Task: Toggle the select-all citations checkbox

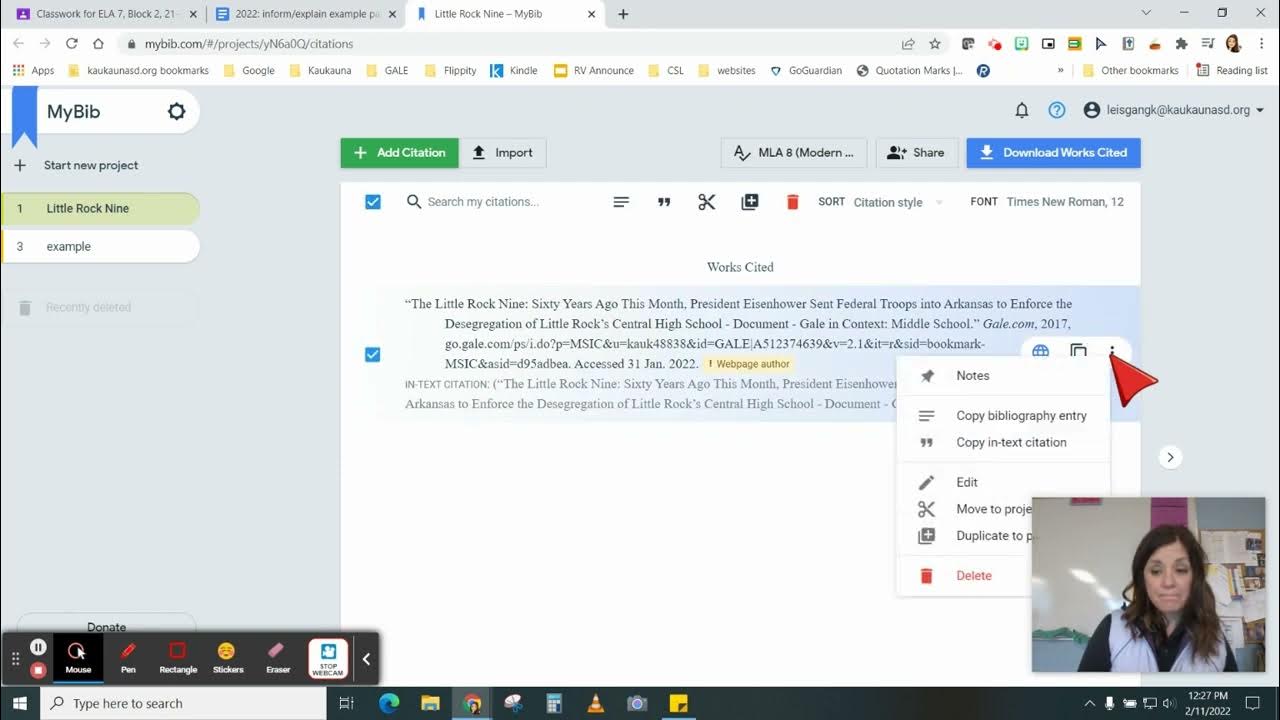Action: (373, 202)
